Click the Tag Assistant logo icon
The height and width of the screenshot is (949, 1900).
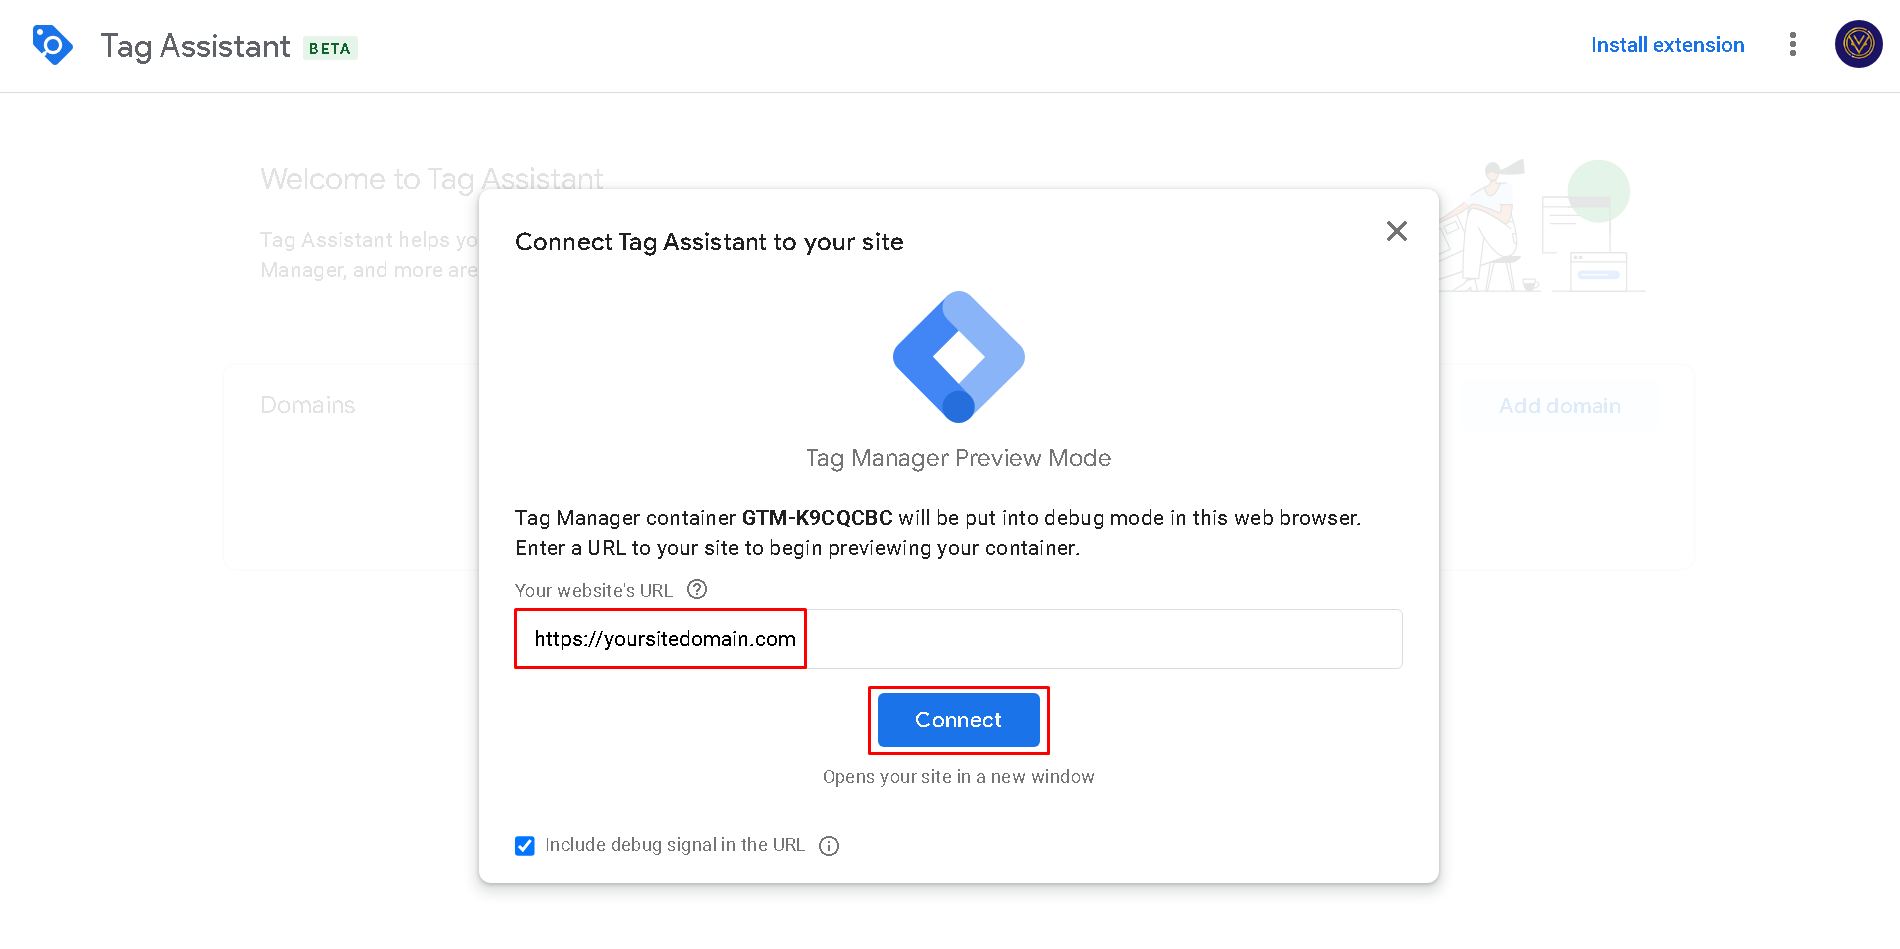click(52, 45)
